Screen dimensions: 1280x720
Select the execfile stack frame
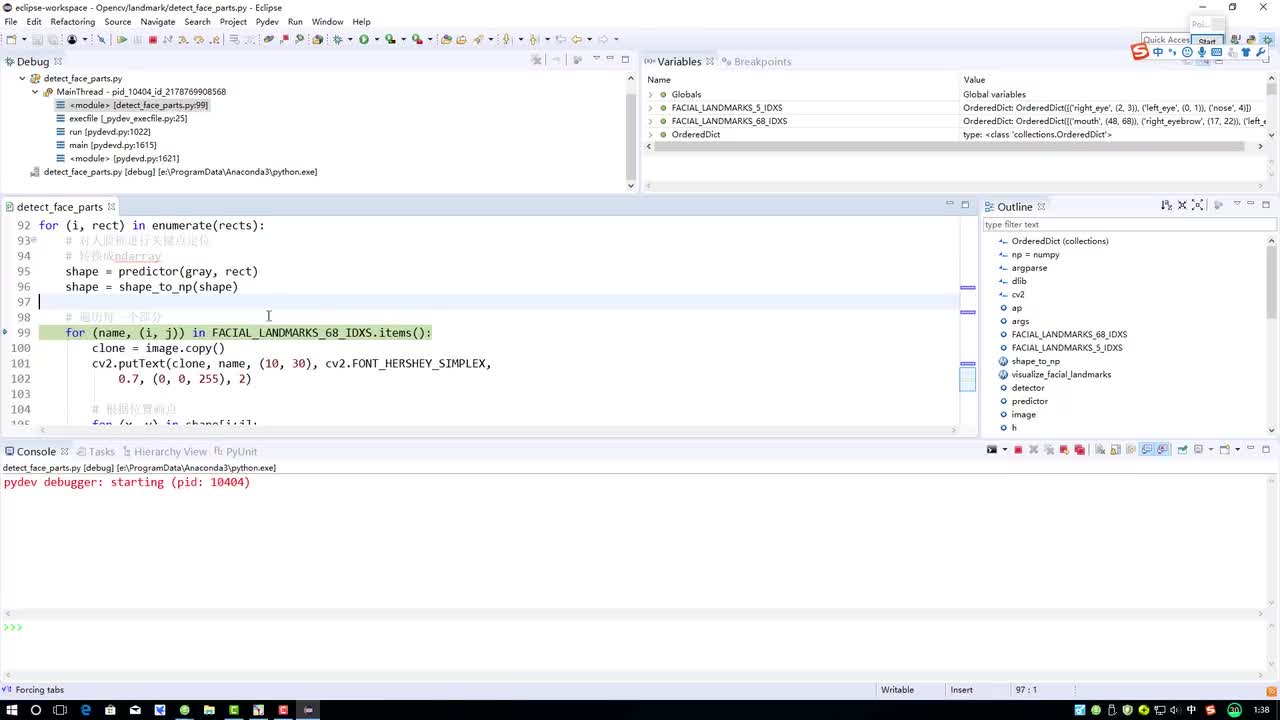[x=128, y=118]
